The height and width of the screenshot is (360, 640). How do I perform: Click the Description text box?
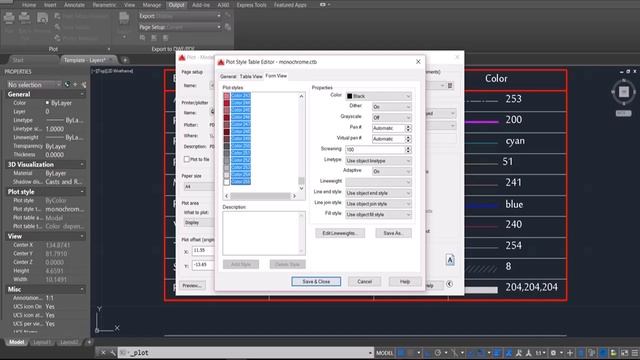click(x=264, y=233)
